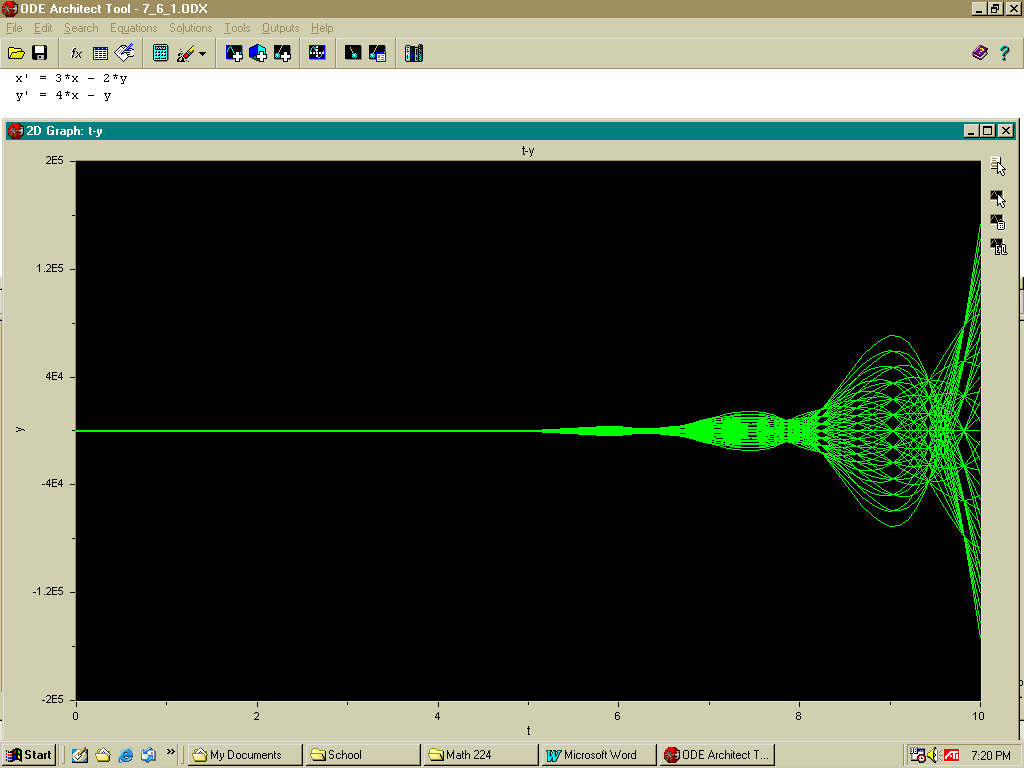Open the File menu
This screenshot has height=768, width=1024.
pyautogui.click(x=14, y=28)
